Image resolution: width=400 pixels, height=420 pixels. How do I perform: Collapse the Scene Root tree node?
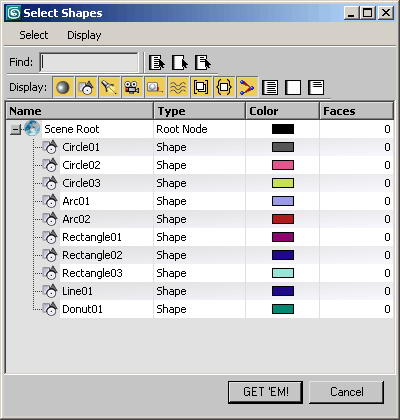[15, 129]
